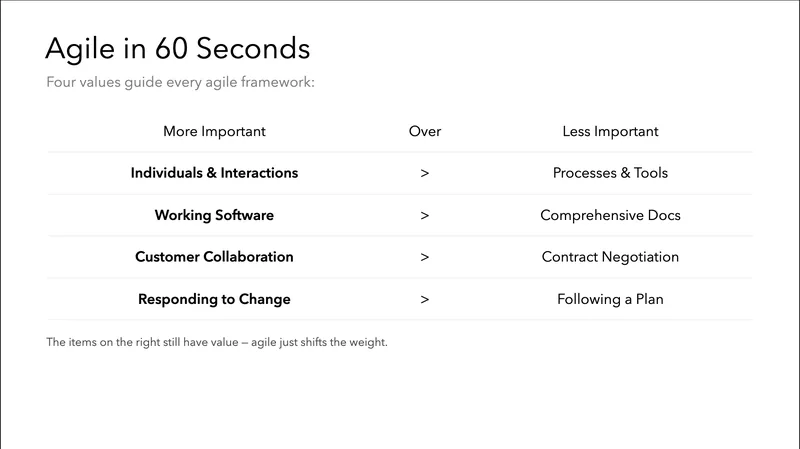Click the 'Contract Negotiation' cell

610,257
